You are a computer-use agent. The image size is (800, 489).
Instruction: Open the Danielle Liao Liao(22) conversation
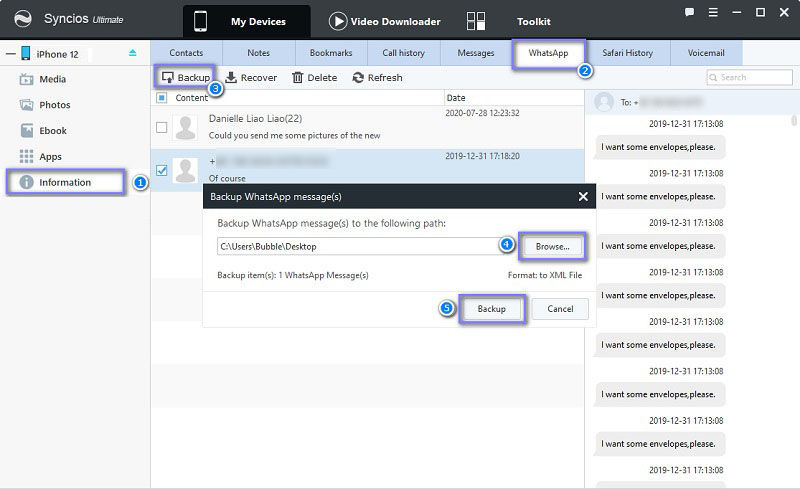(x=367, y=127)
